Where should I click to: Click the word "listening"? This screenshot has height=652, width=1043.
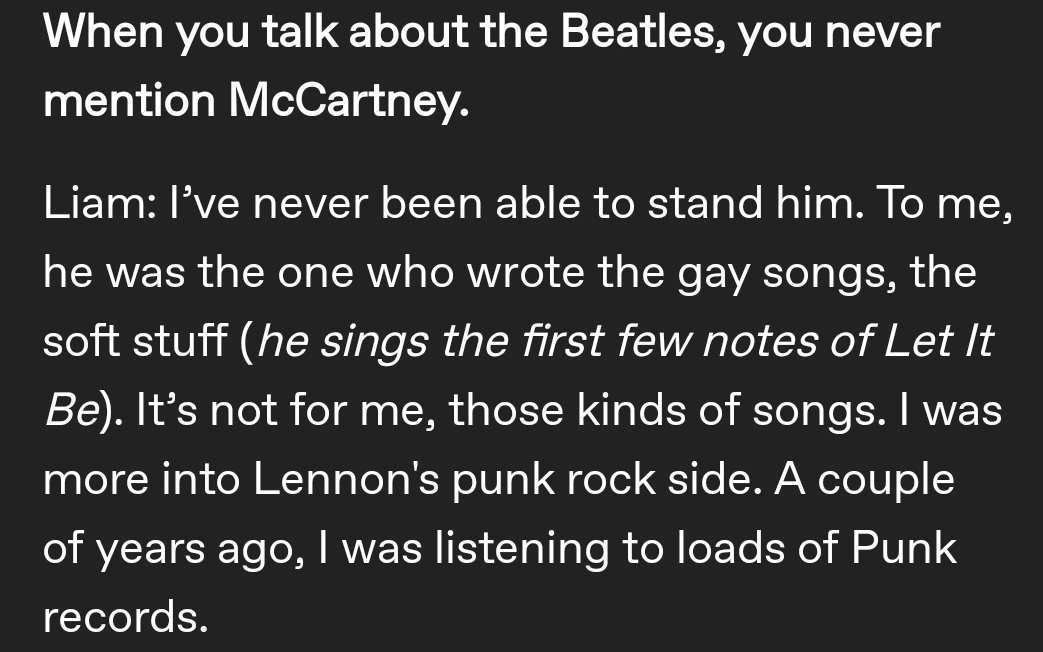coord(522,550)
